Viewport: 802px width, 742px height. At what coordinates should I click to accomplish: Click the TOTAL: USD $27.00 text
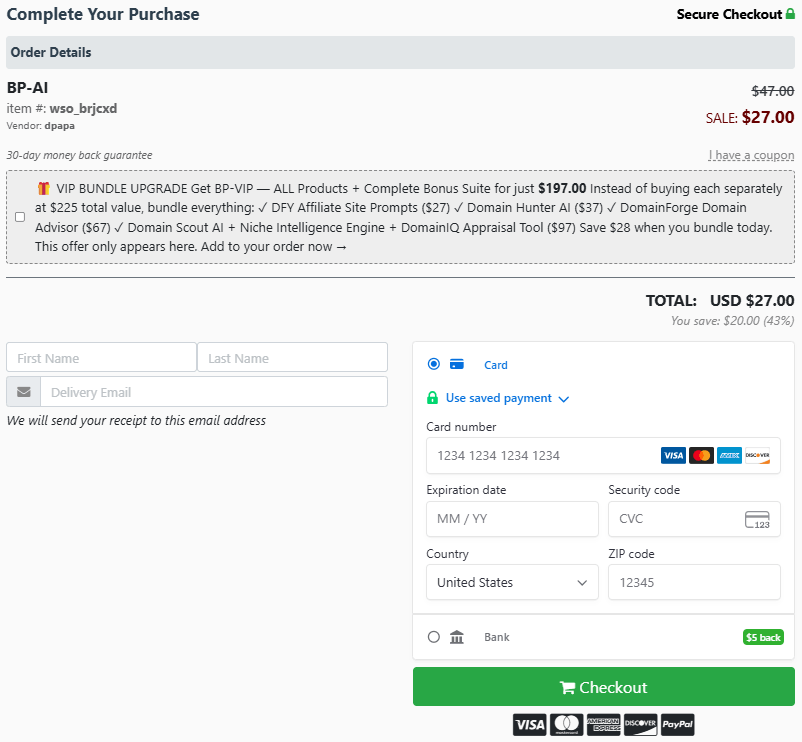[x=720, y=301]
